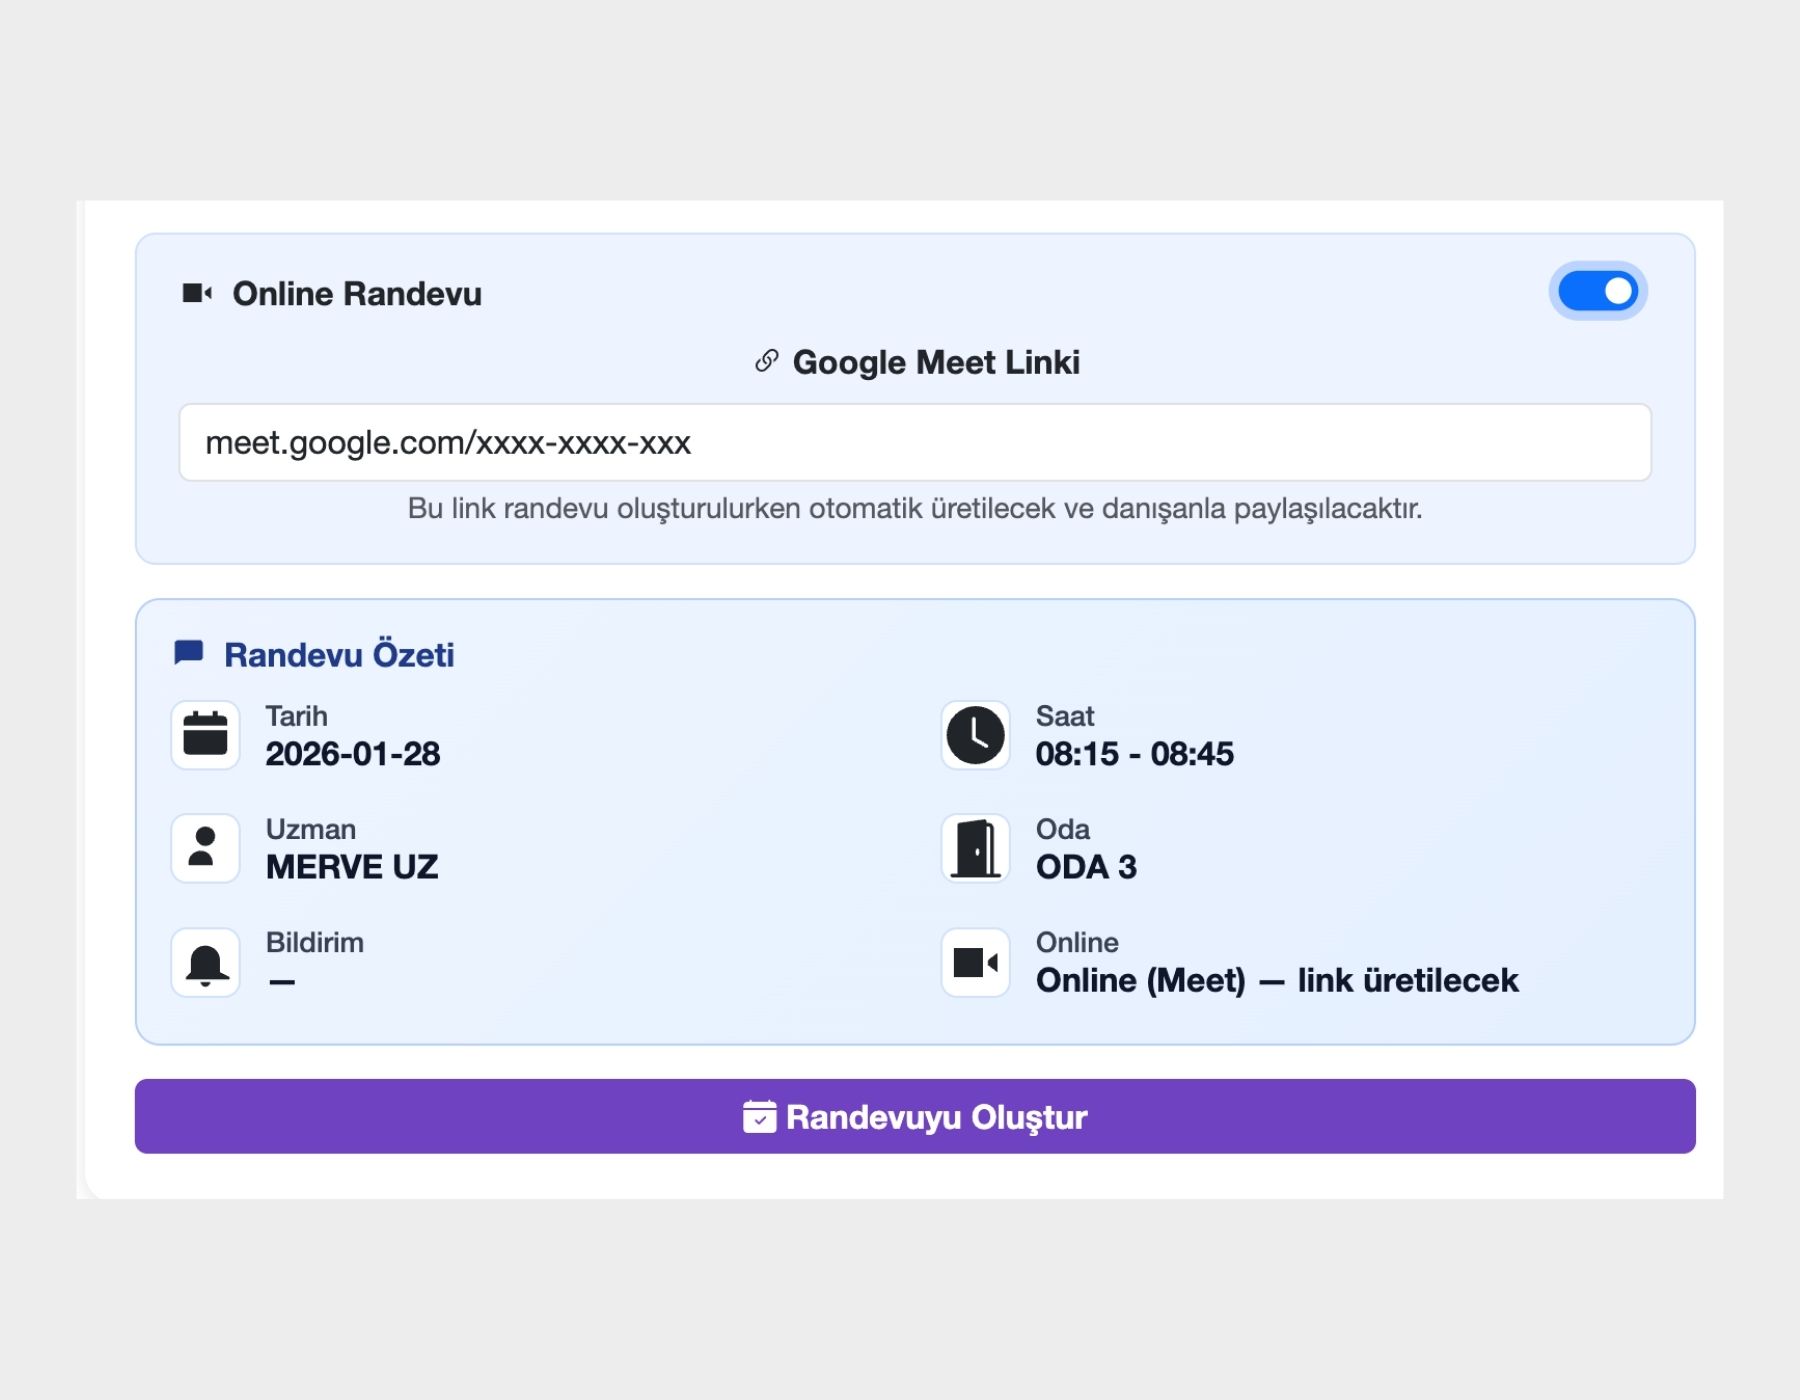Click the link icon beside Google Meet Linki

[765, 362]
